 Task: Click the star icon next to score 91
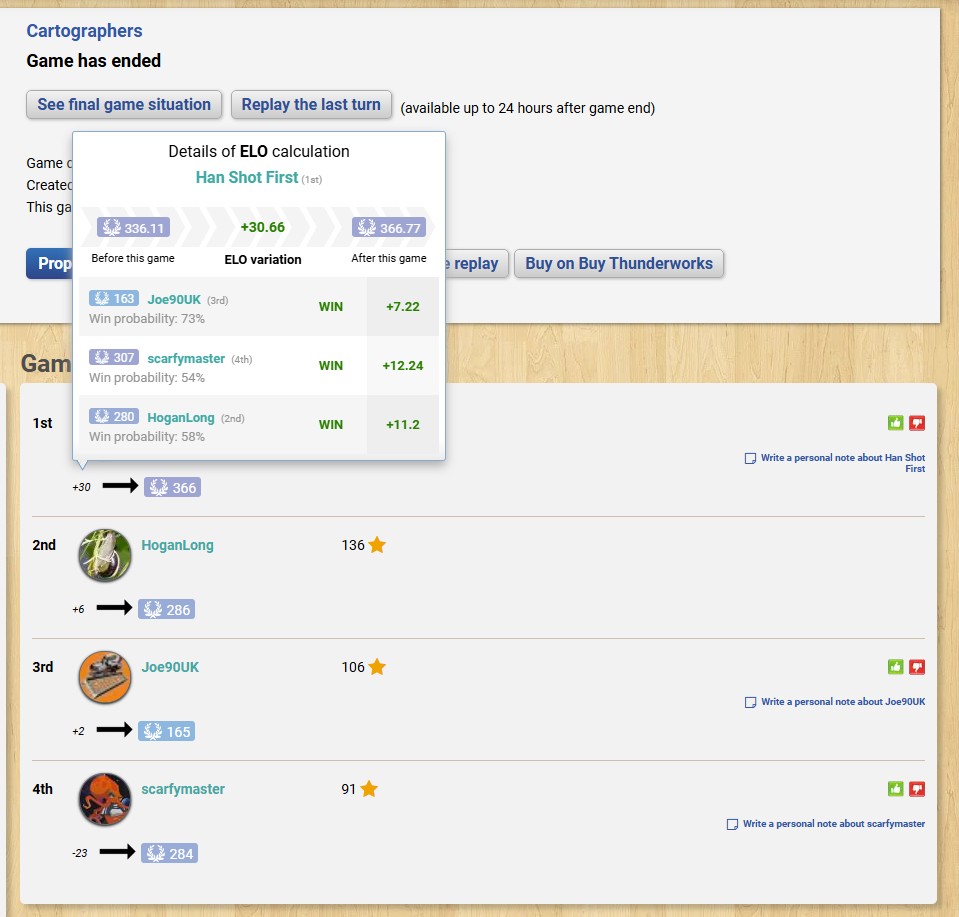(x=369, y=789)
